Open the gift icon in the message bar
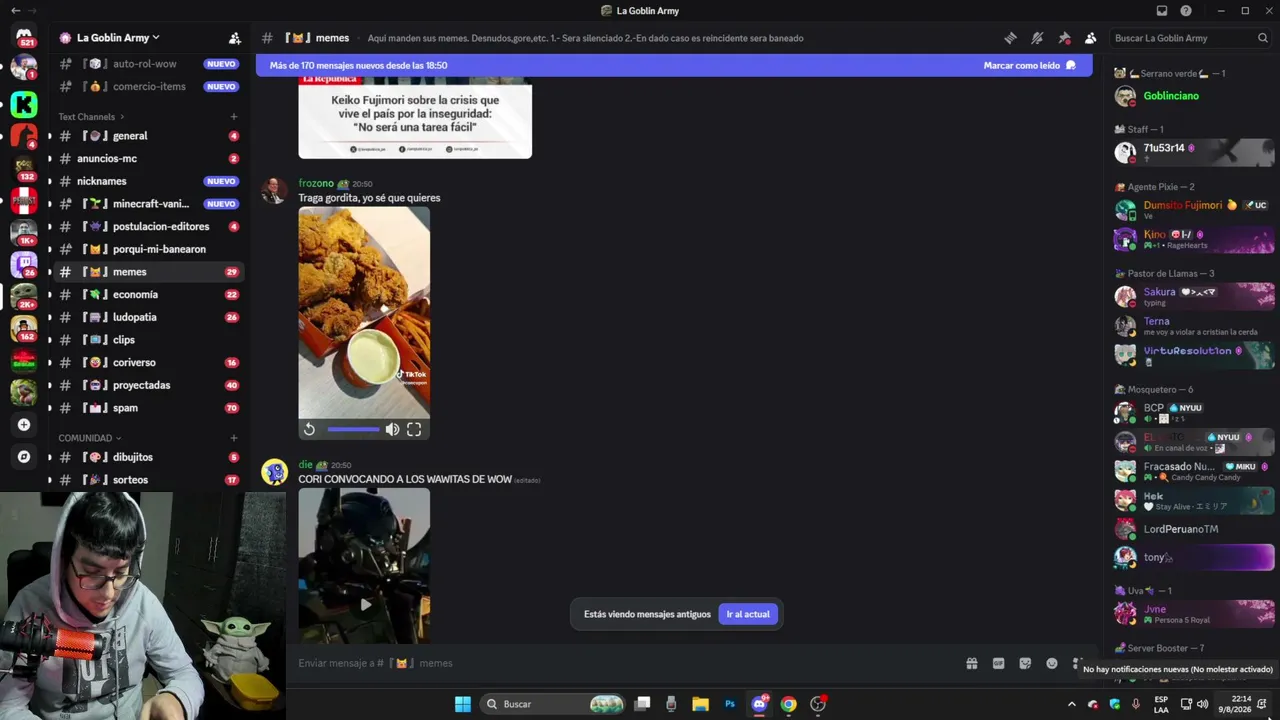The image size is (1280, 720). tap(971, 663)
